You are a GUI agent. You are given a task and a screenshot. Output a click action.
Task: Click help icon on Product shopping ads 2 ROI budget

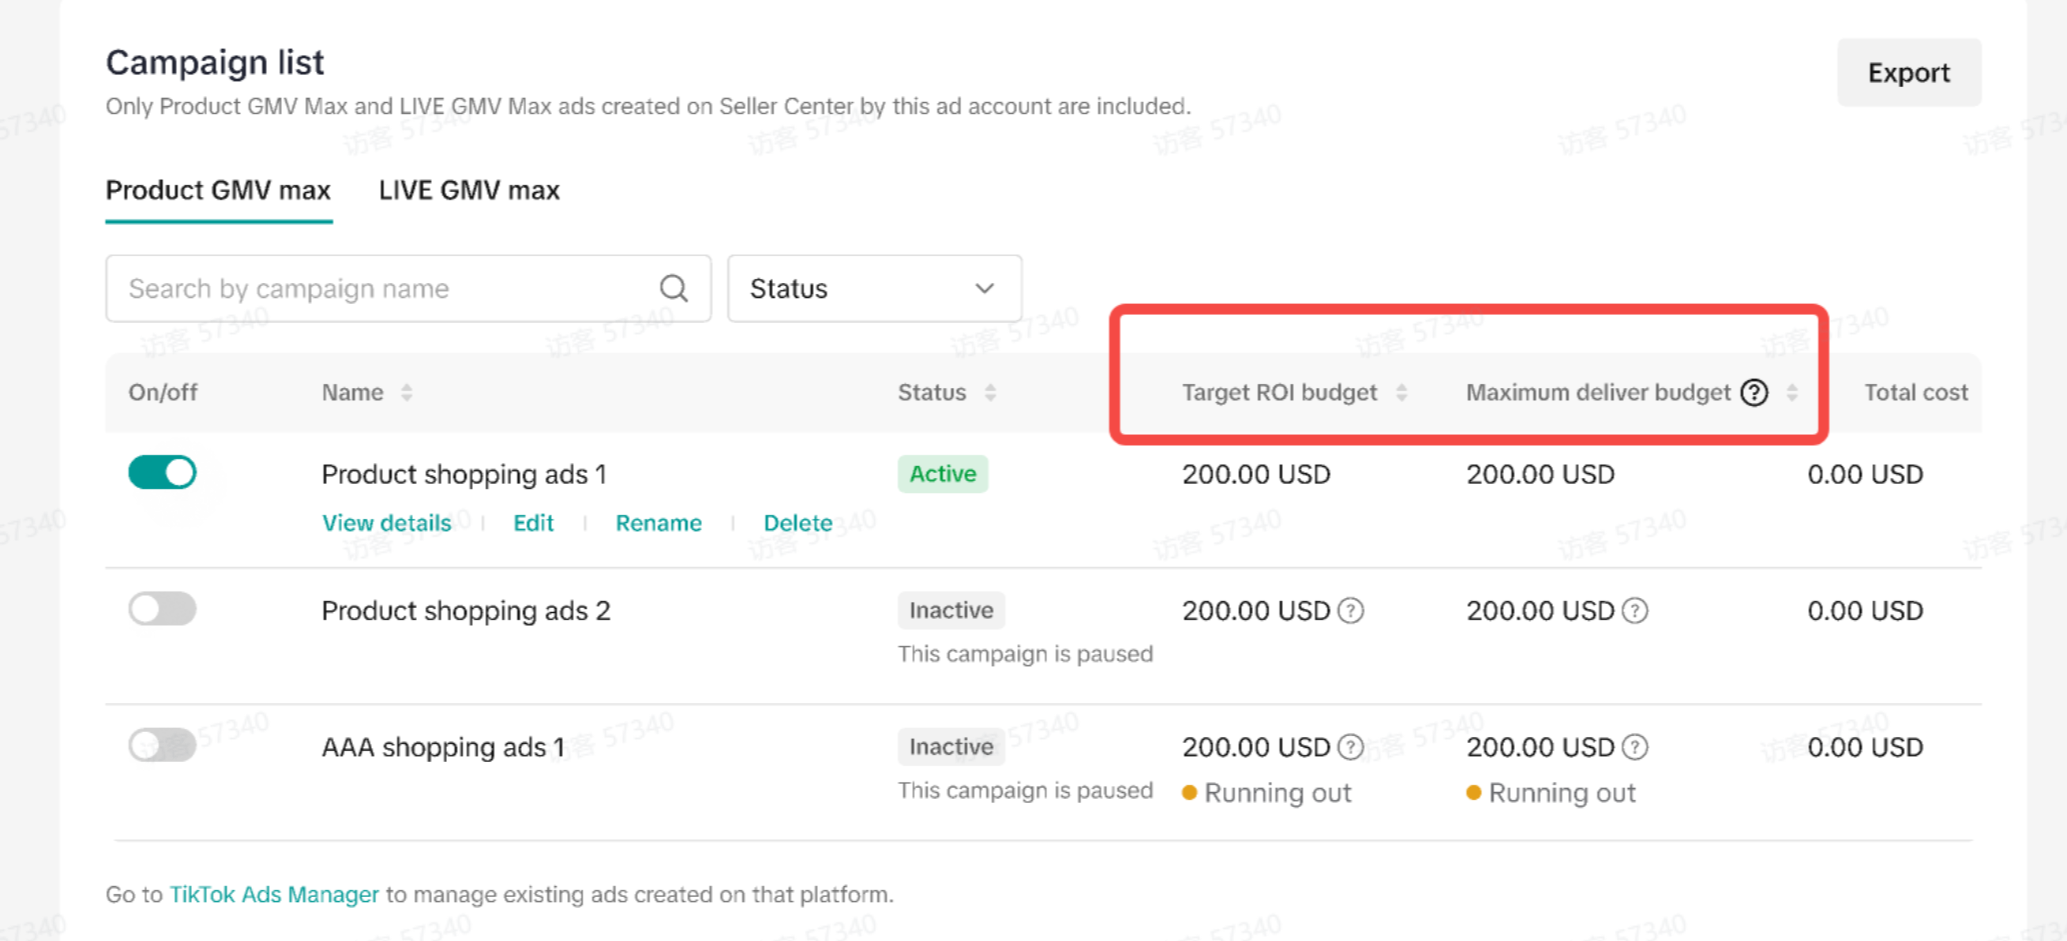1351,611
